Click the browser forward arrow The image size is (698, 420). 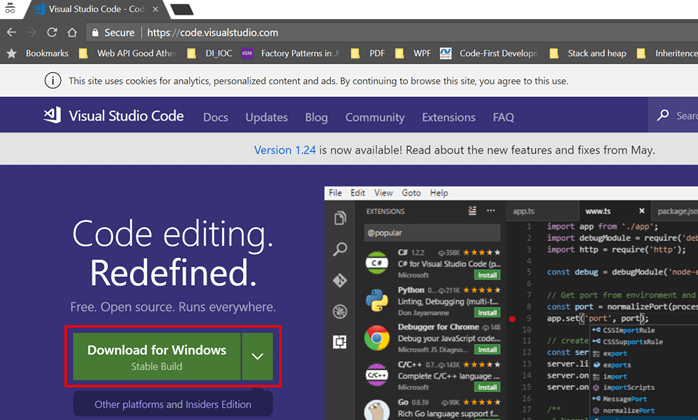[32, 33]
